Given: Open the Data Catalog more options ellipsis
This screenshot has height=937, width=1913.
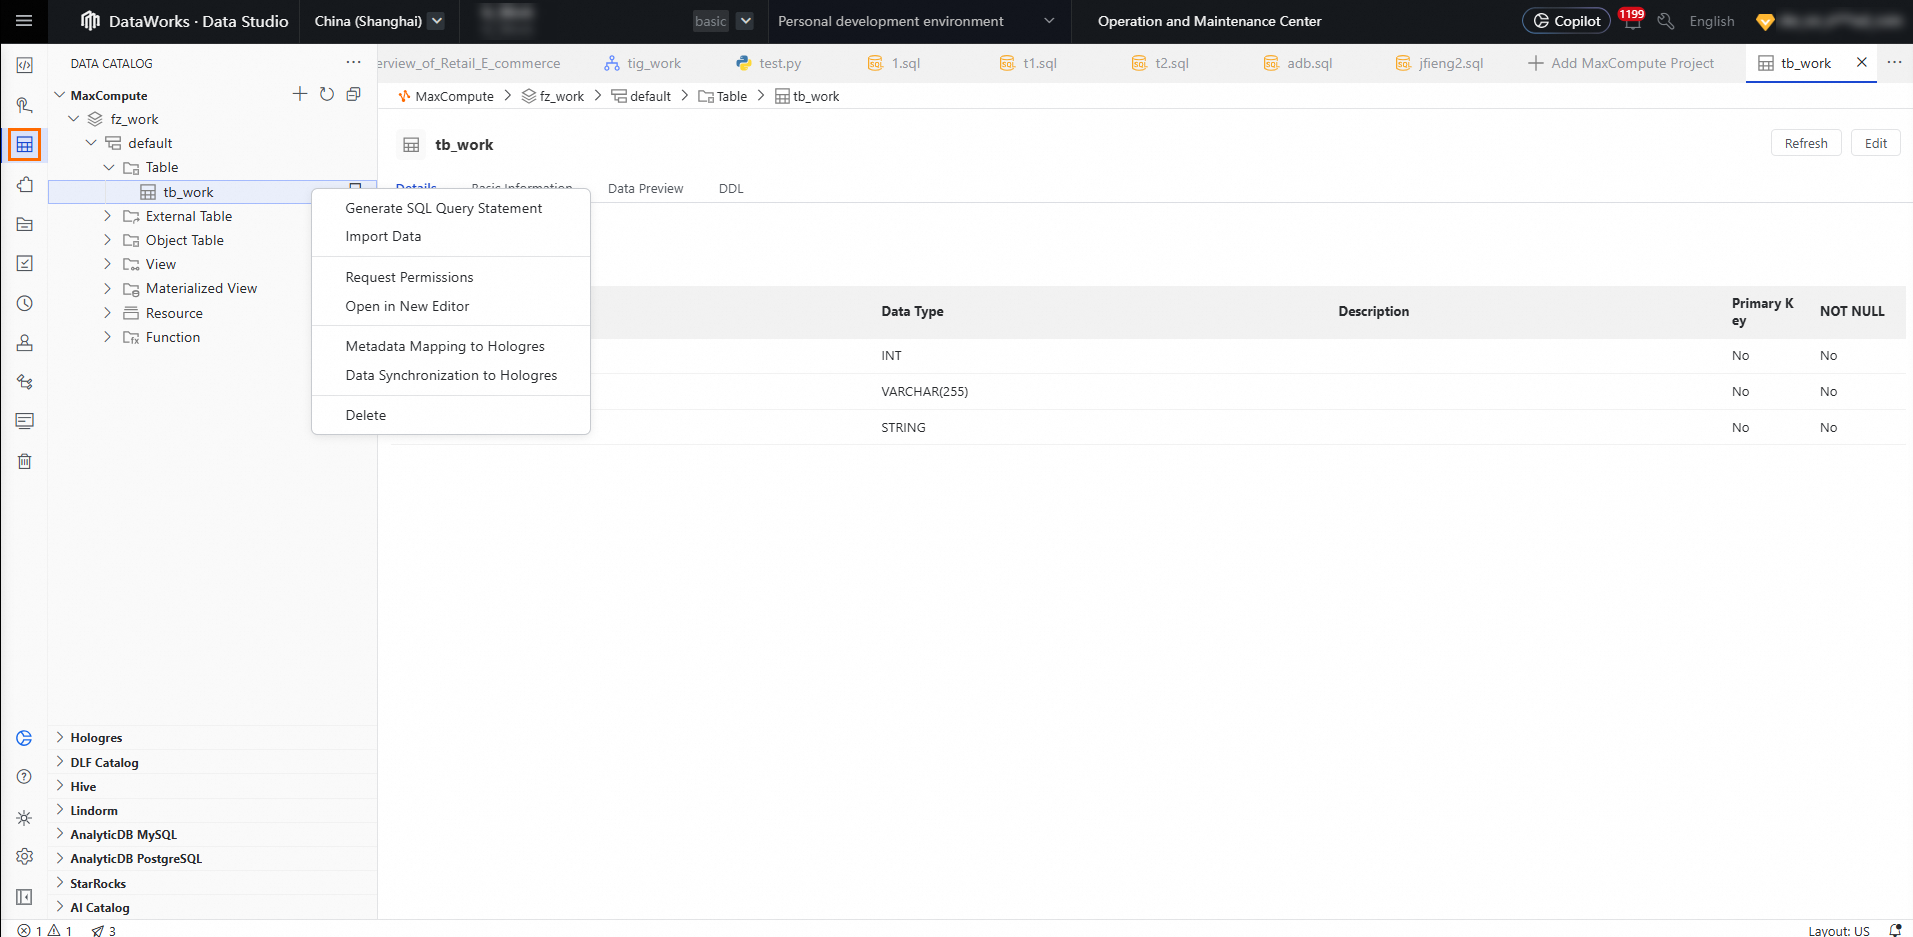Looking at the screenshot, I should point(353,62).
